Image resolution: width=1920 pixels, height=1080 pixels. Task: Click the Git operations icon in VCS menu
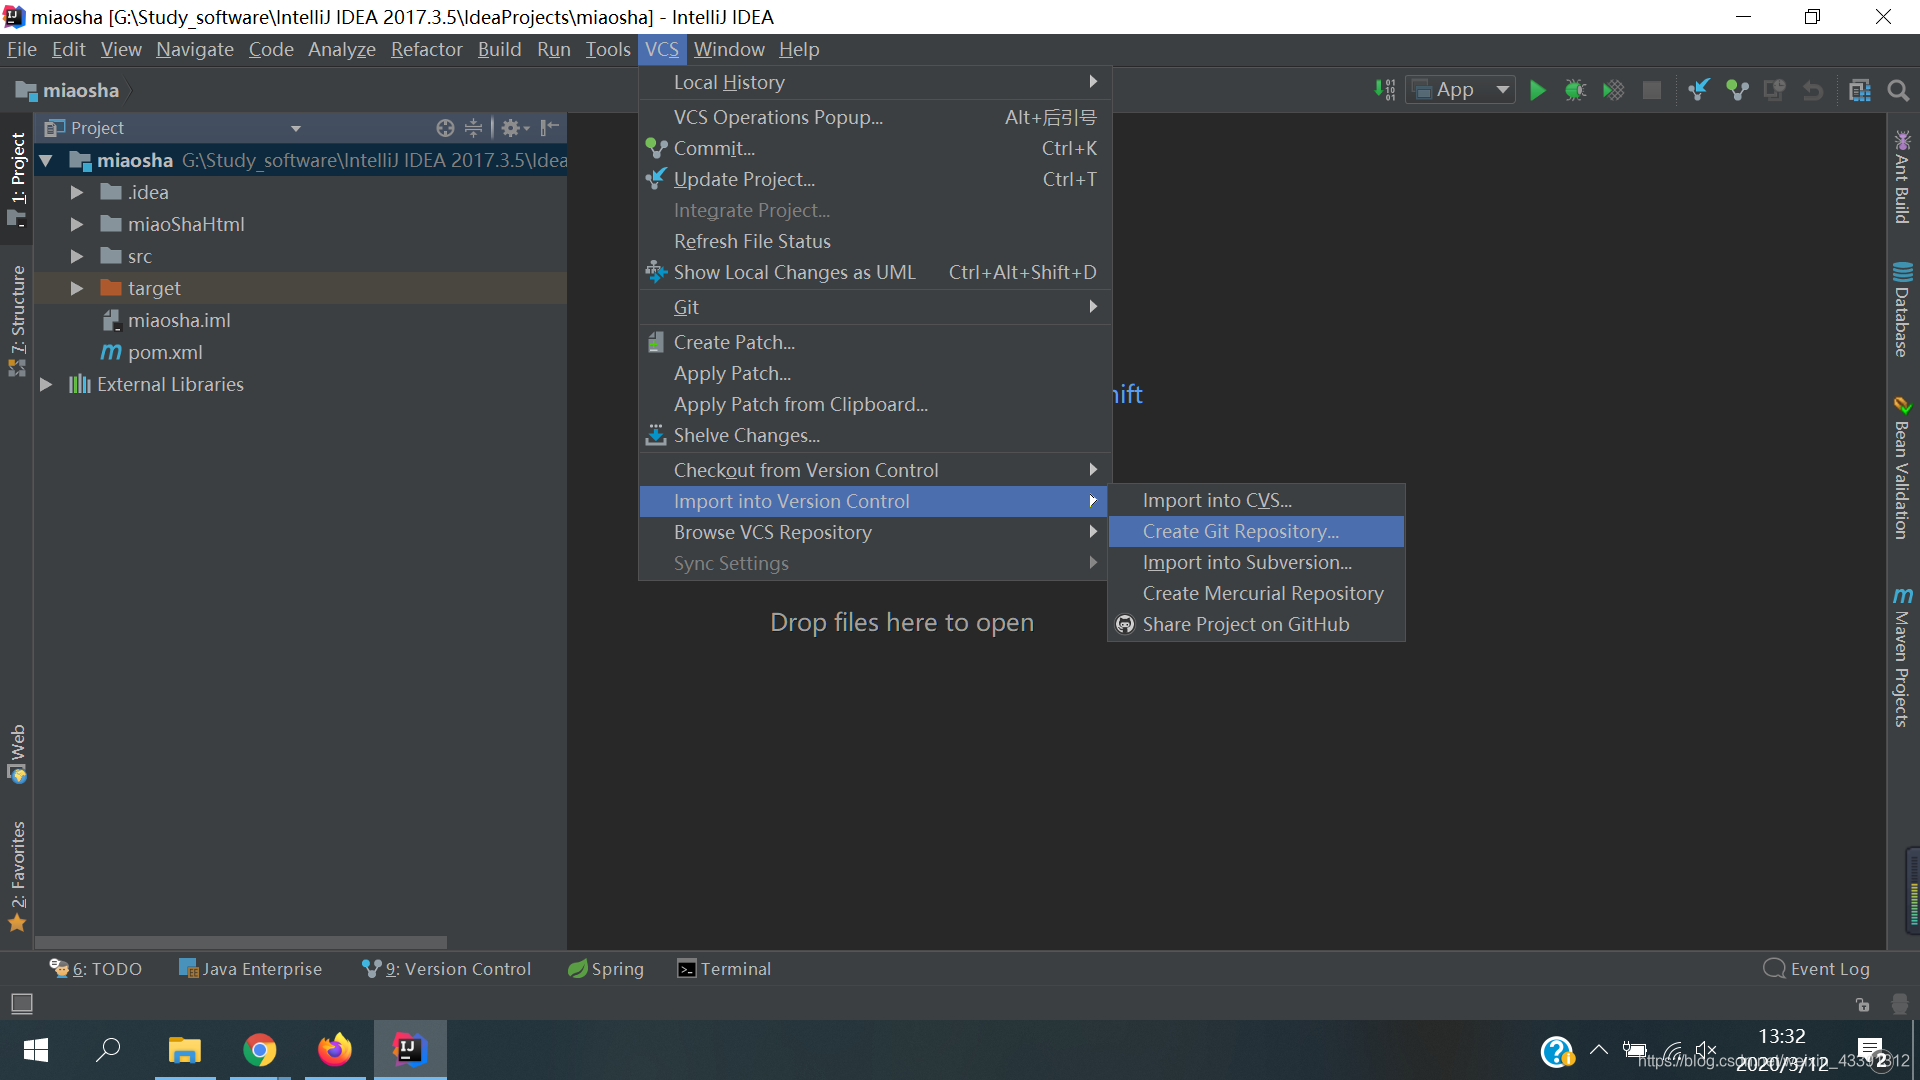click(686, 306)
